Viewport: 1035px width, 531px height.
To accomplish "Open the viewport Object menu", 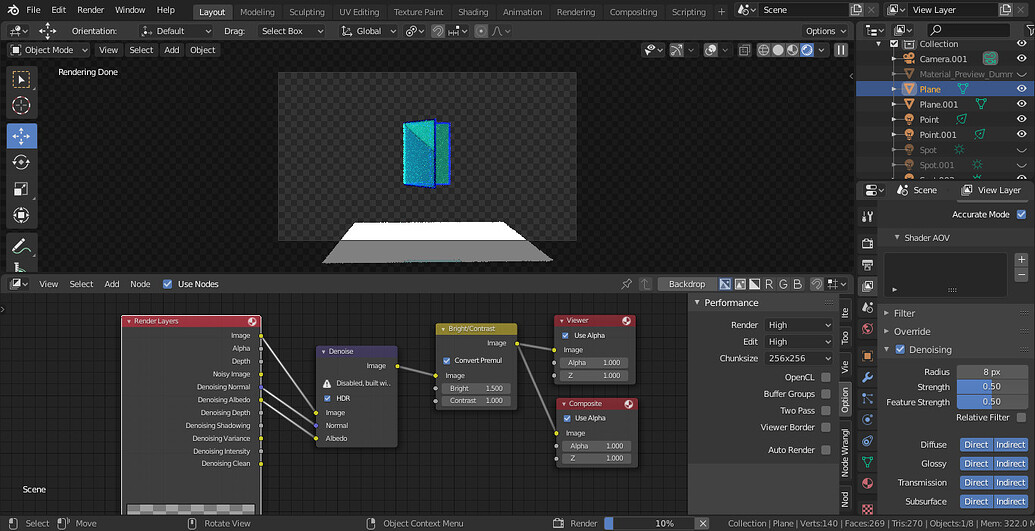I will 203,50.
